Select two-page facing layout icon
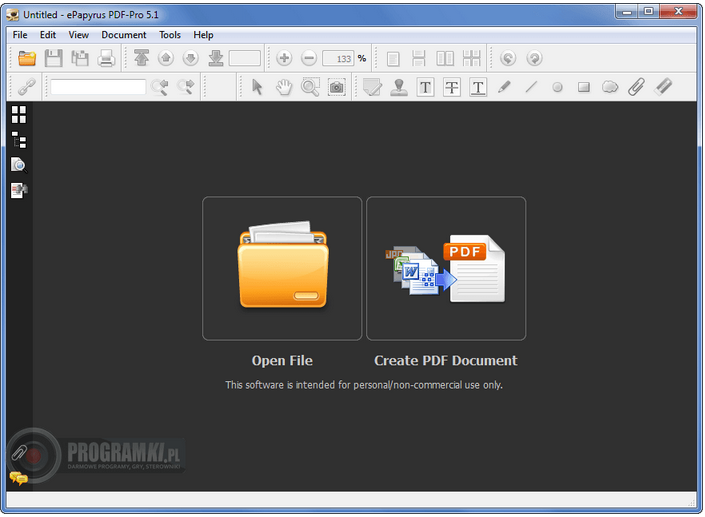 click(445, 58)
